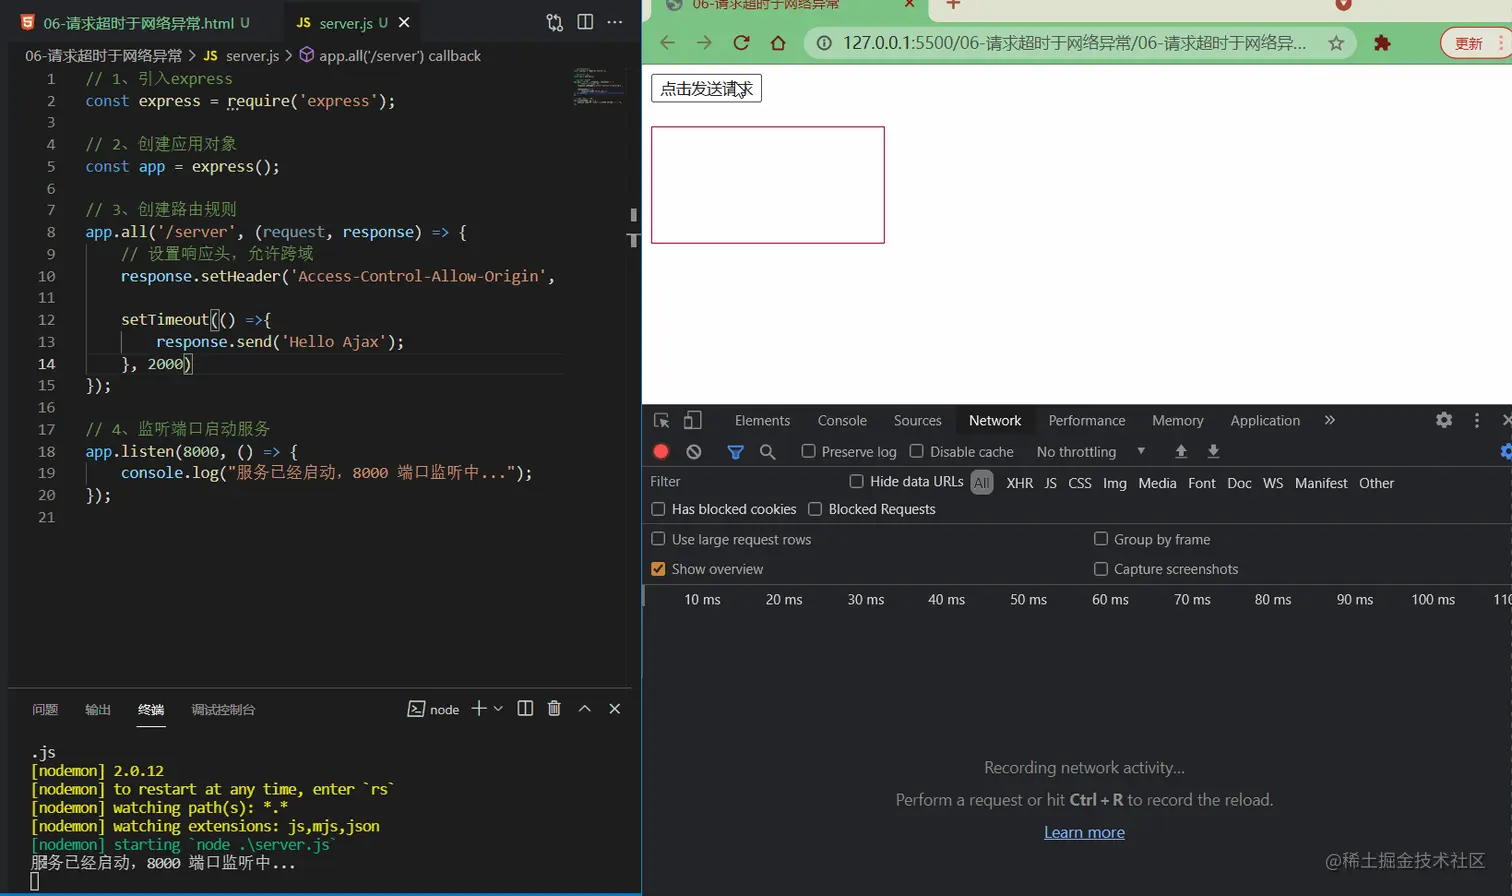Click the browser back arrow
The height and width of the screenshot is (896, 1512).
(668, 43)
